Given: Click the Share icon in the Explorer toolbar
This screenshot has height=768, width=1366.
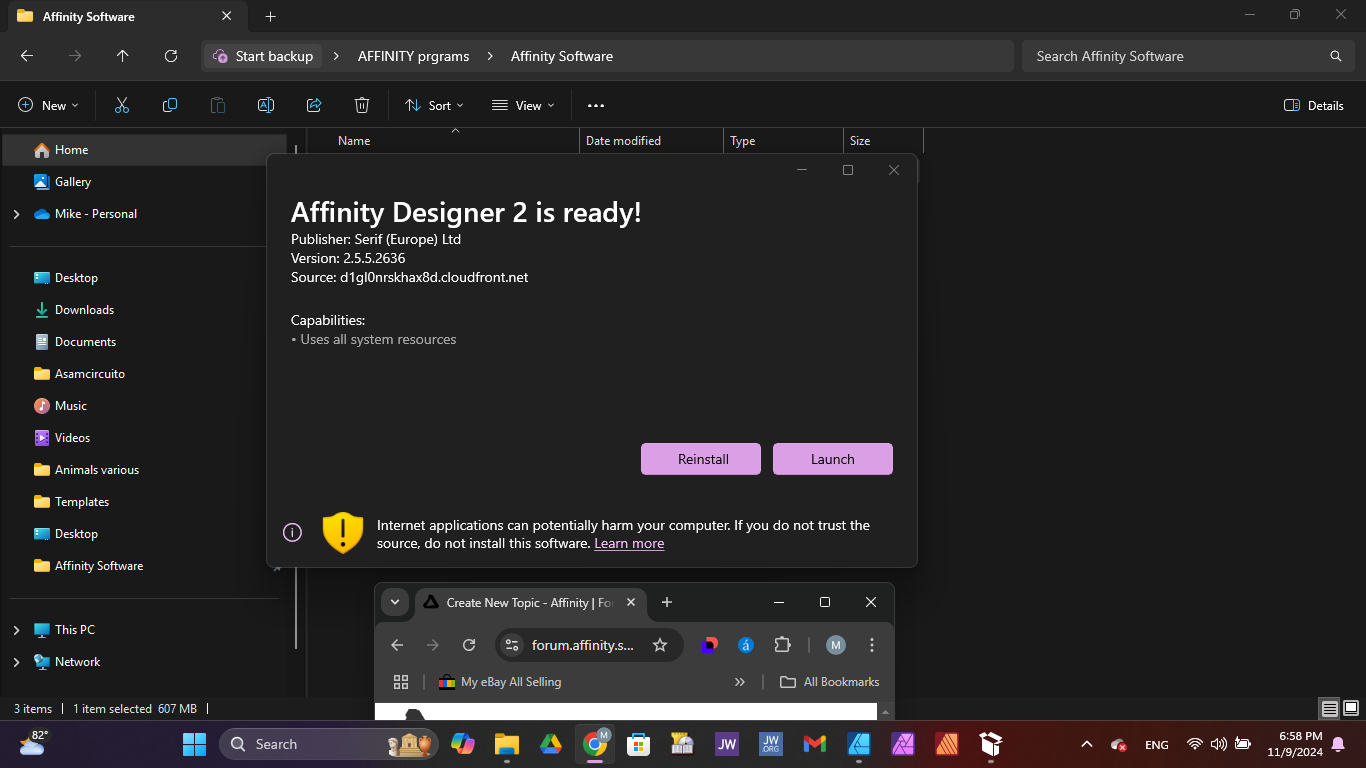Looking at the screenshot, I should 314,105.
